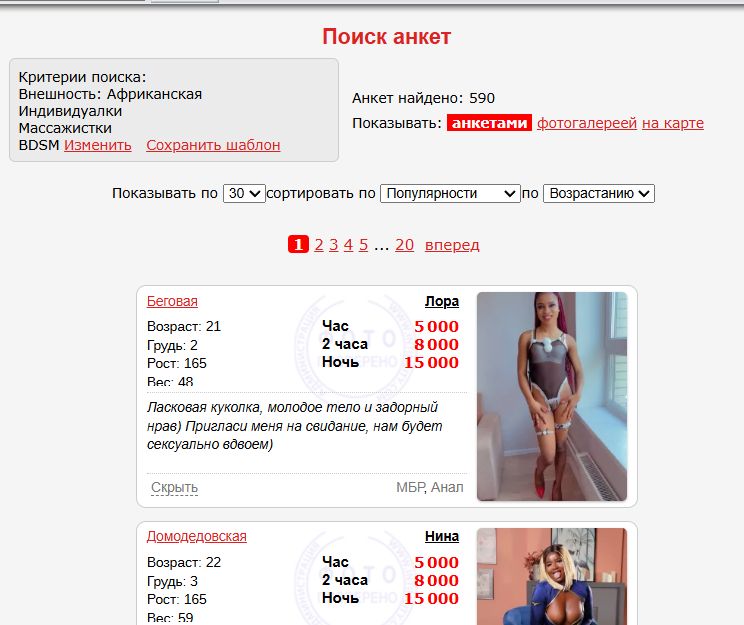
Task: Click the 5000 hourly price in Лора card
Action: click(x=437, y=326)
